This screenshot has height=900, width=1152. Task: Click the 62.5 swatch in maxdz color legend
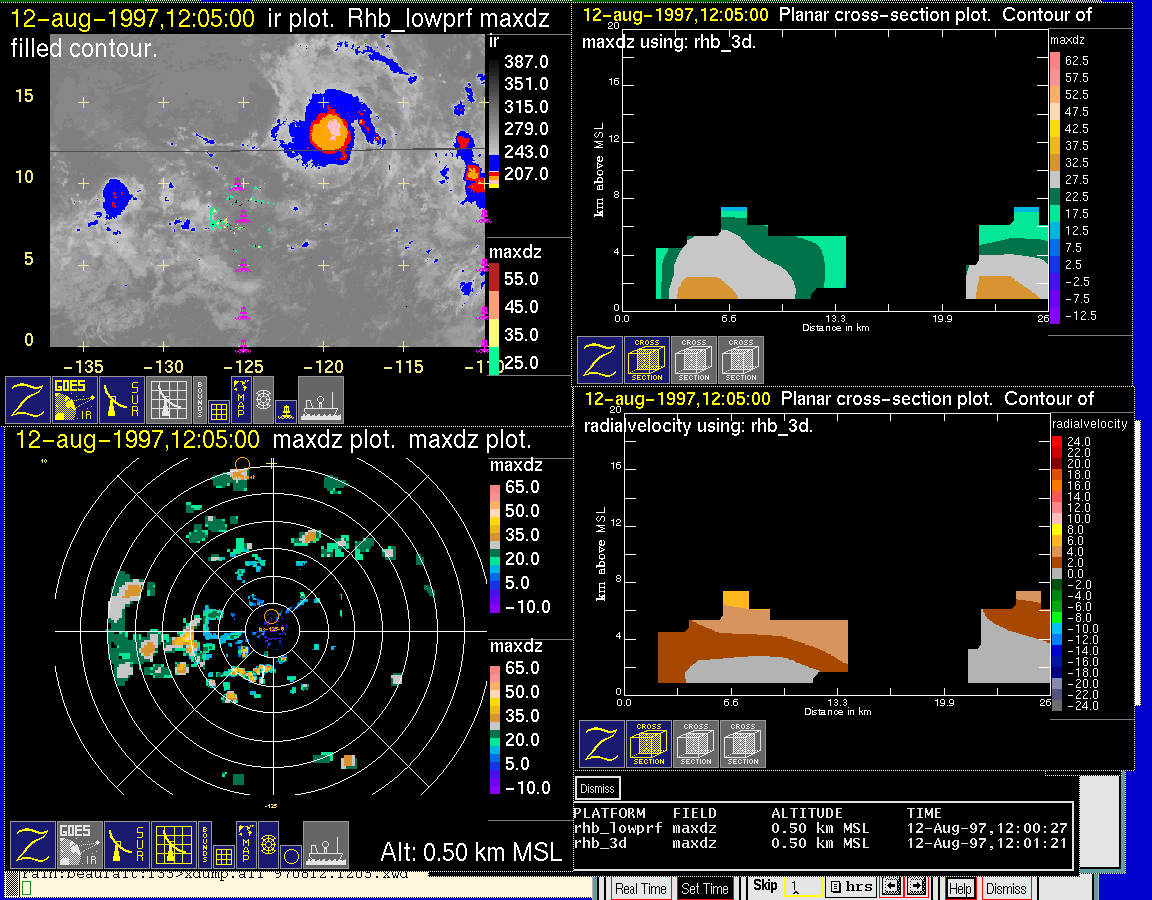click(x=1054, y=61)
